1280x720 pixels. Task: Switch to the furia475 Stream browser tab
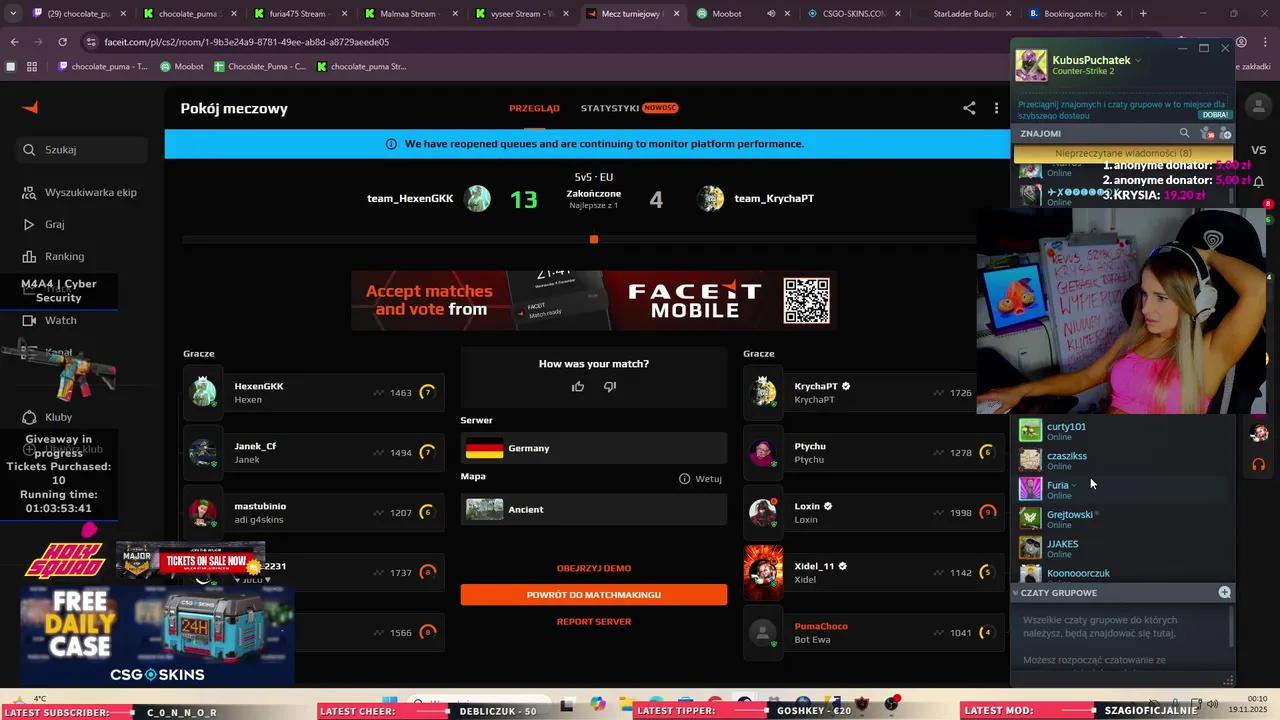[300, 14]
